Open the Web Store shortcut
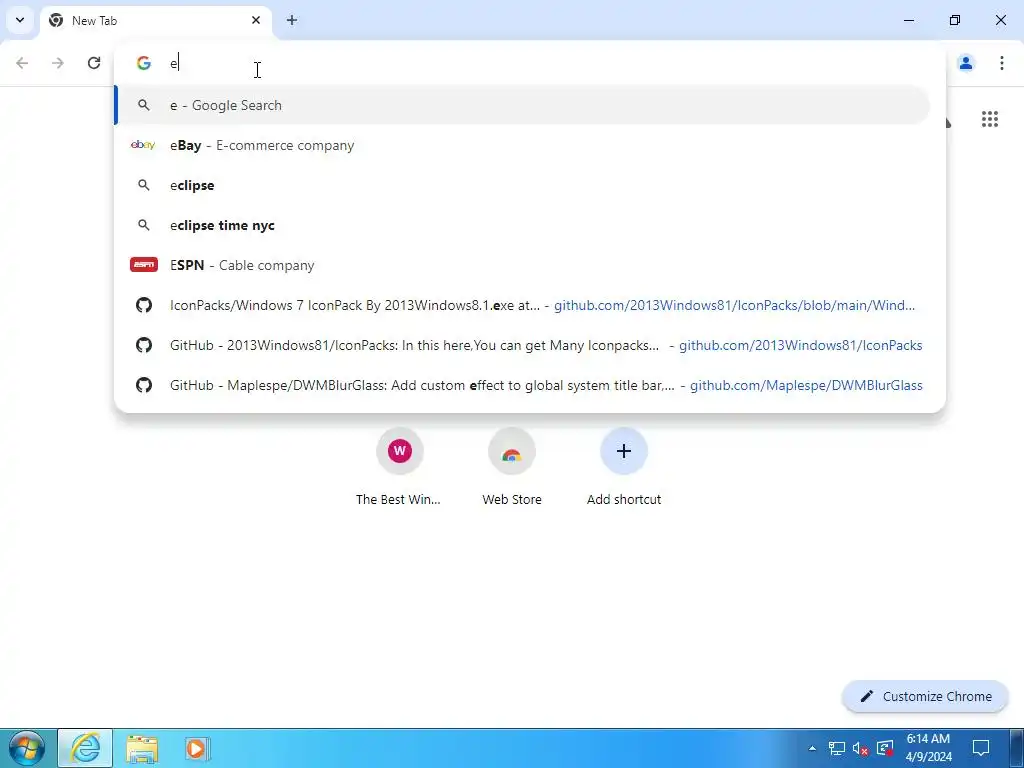This screenshot has height=768, width=1024. pos(512,468)
